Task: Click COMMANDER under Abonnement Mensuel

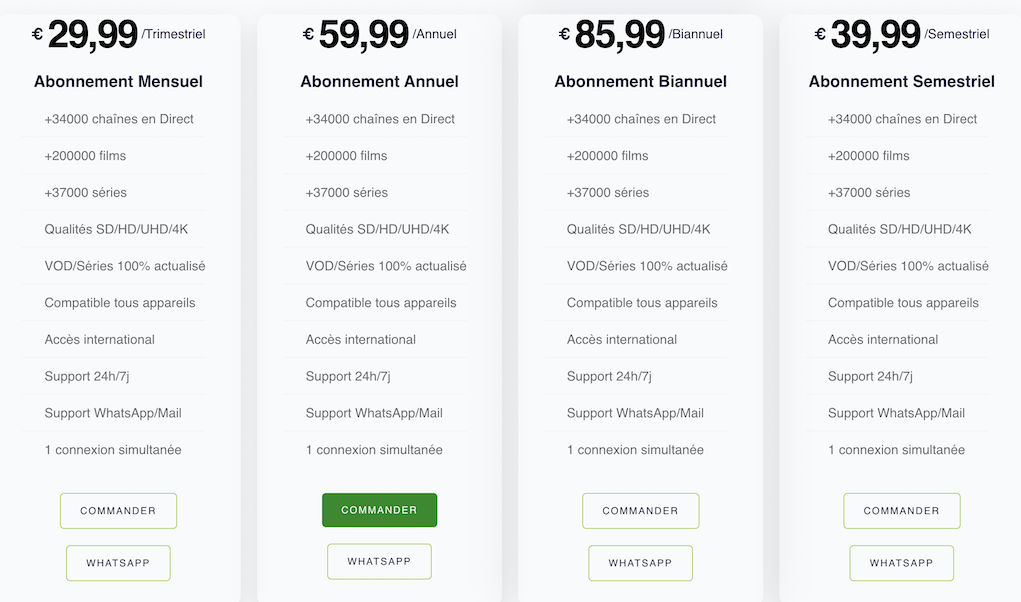Action: pyautogui.click(x=118, y=511)
